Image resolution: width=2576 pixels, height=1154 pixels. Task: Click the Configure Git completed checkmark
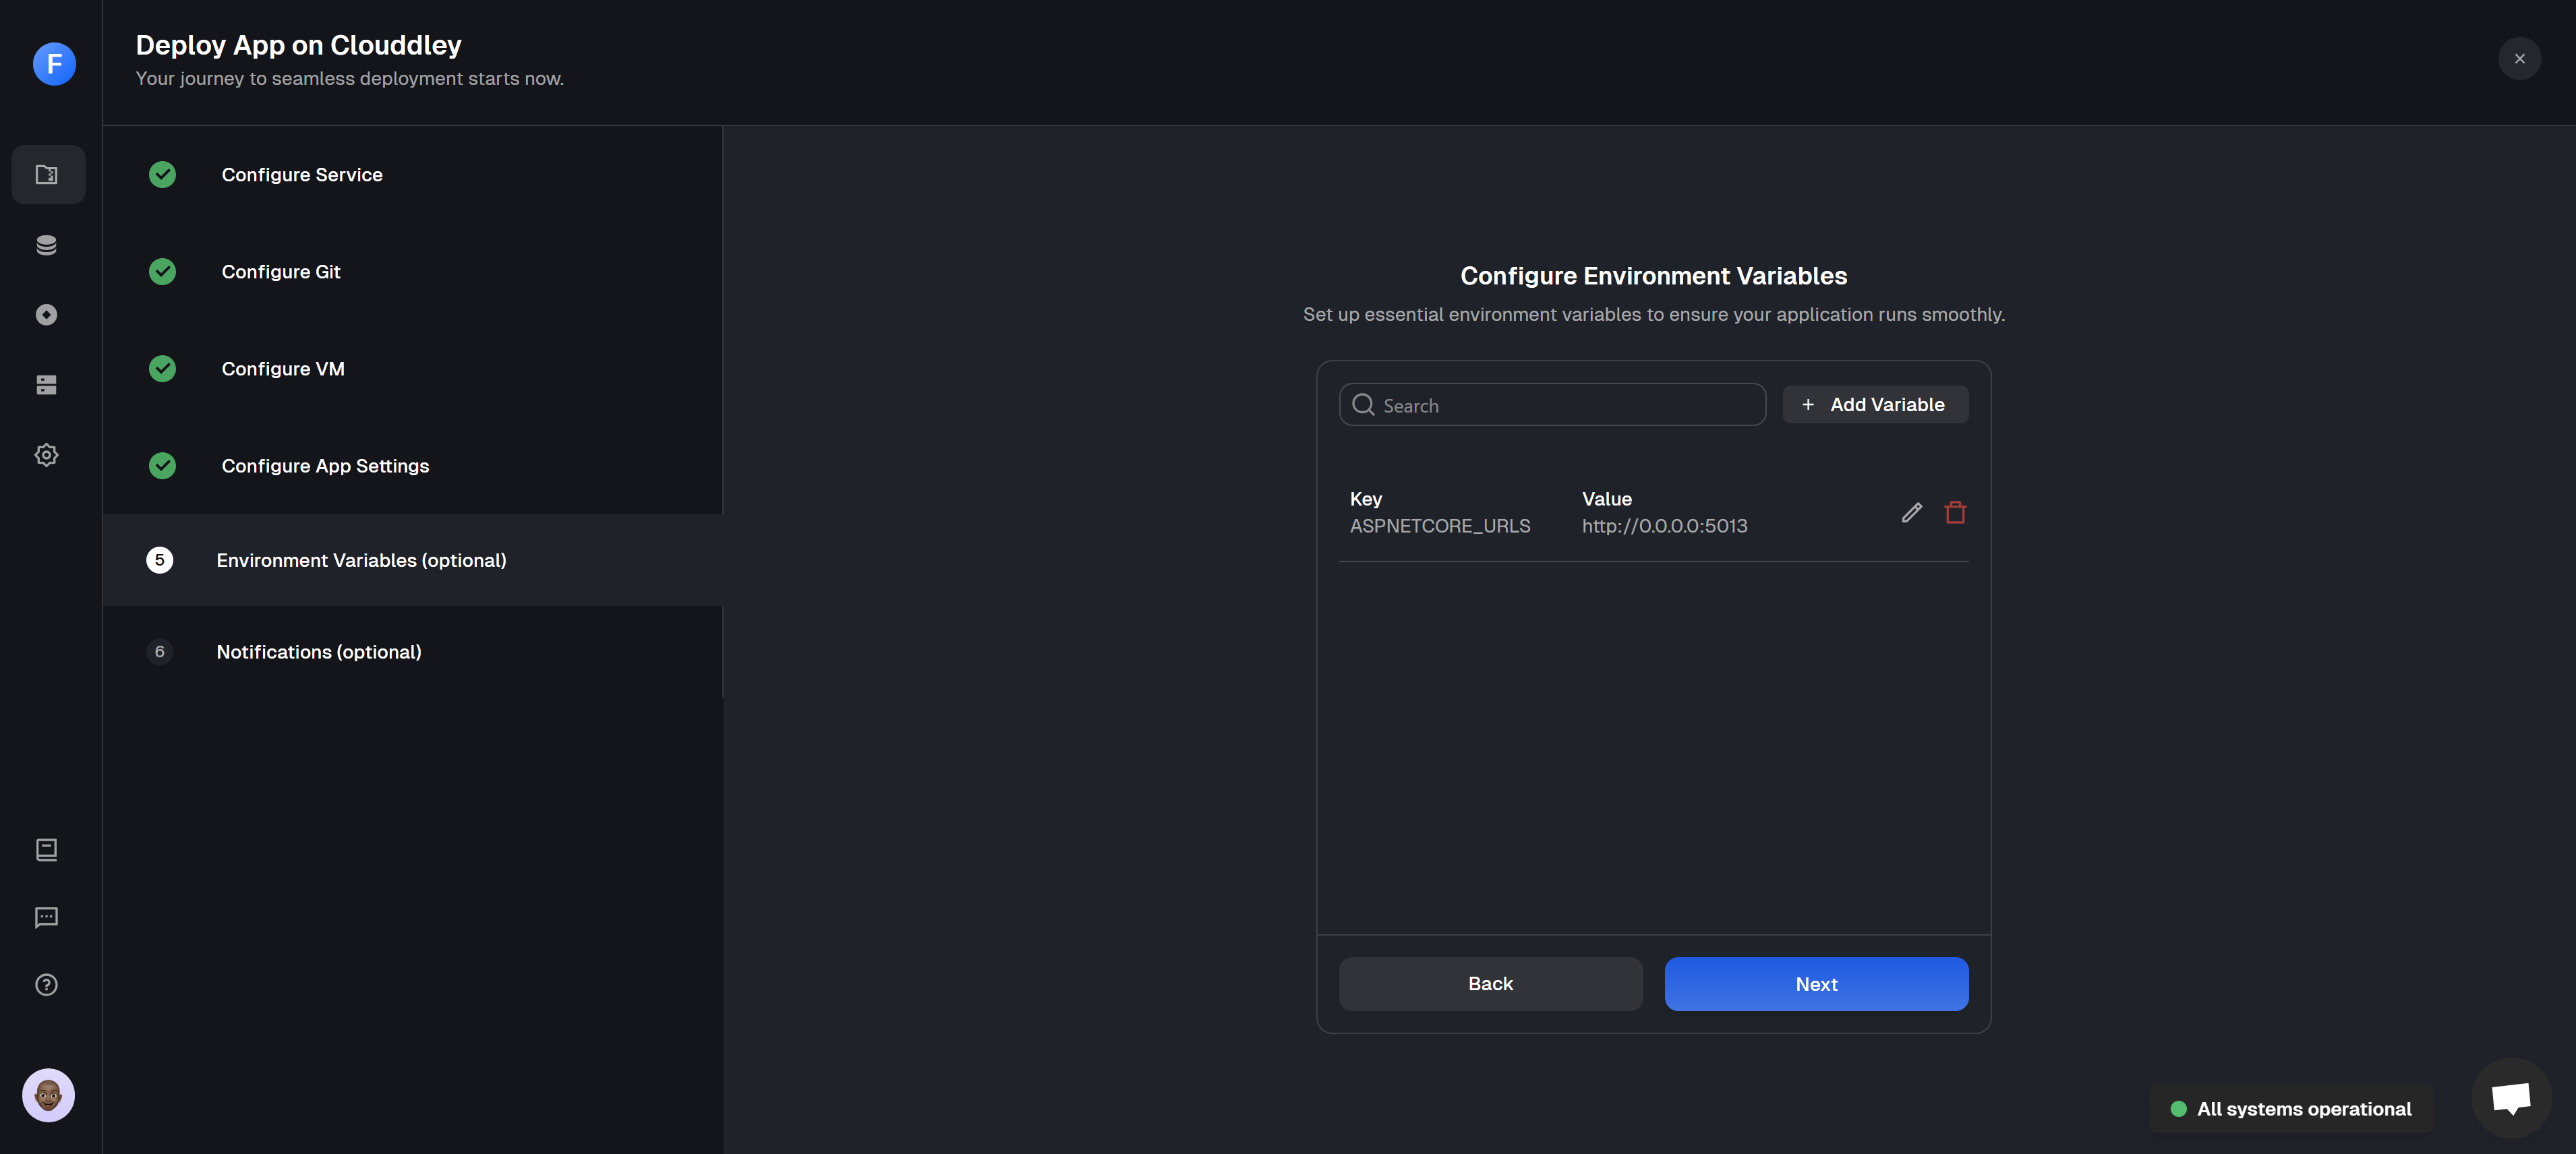click(162, 271)
